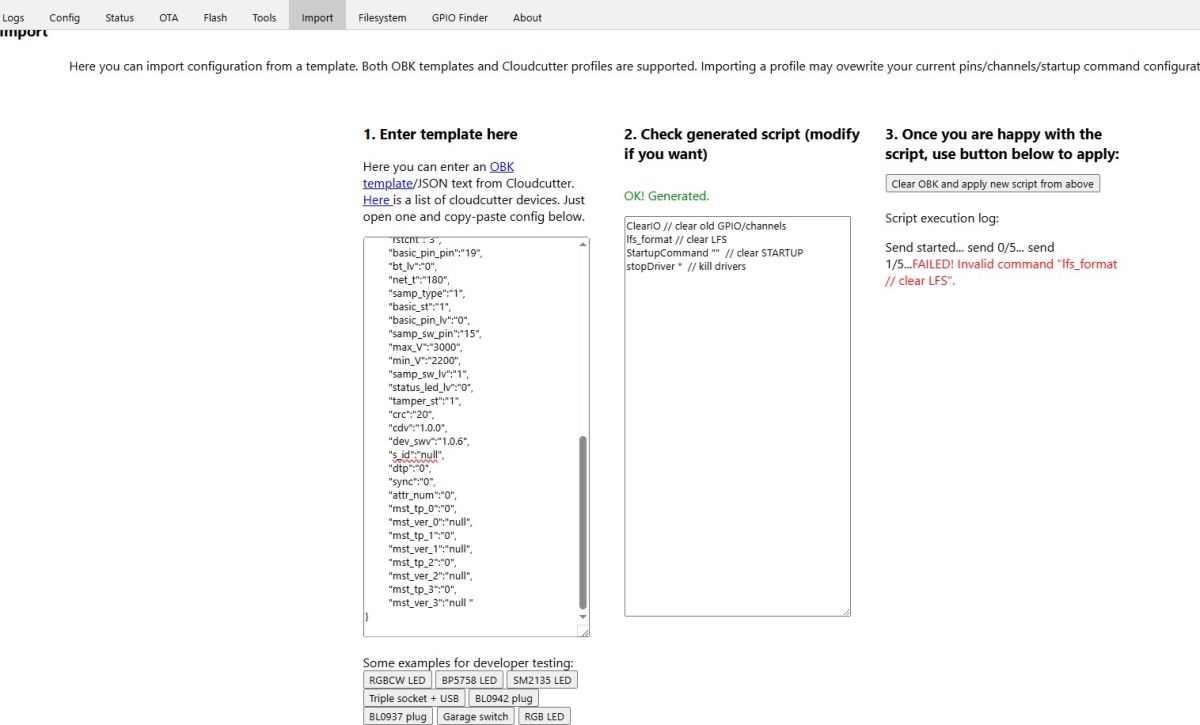Click the "net_t":"180" JSON line
The width and height of the screenshot is (1200, 725).
pos(421,280)
